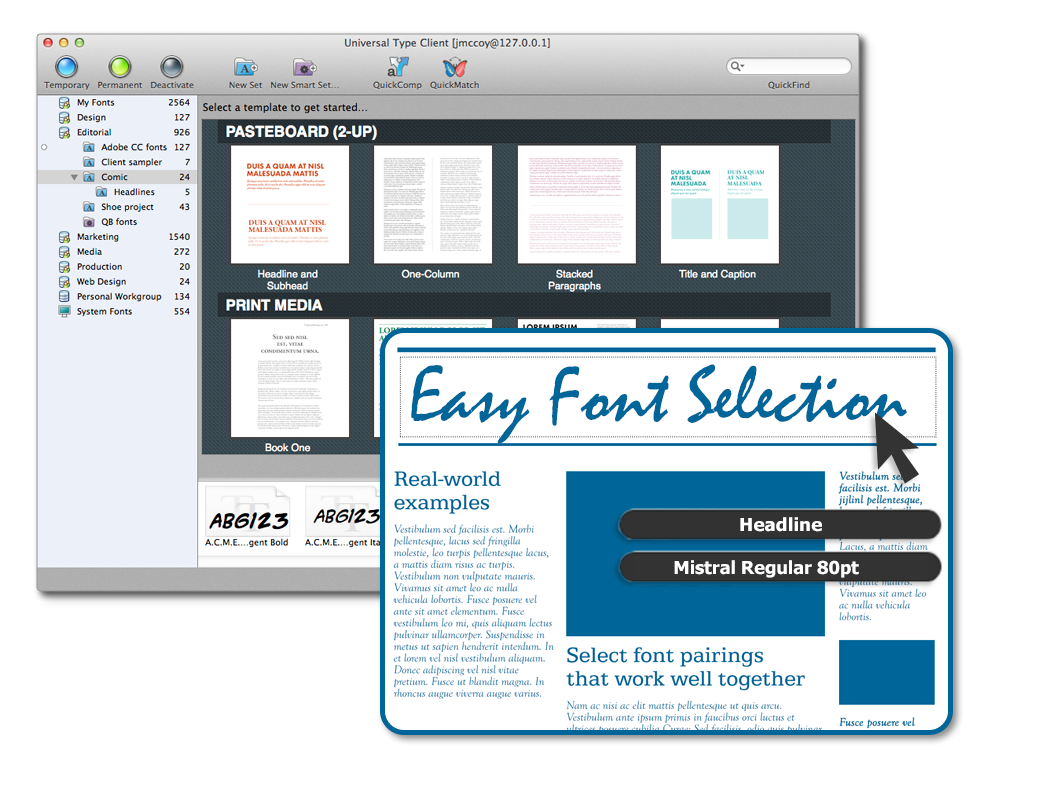Image resolution: width=1050 pixels, height=800 pixels.
Task: Open the Adobe CC fonts set icon
Action: pyautogui.click(x=89, y=147)
